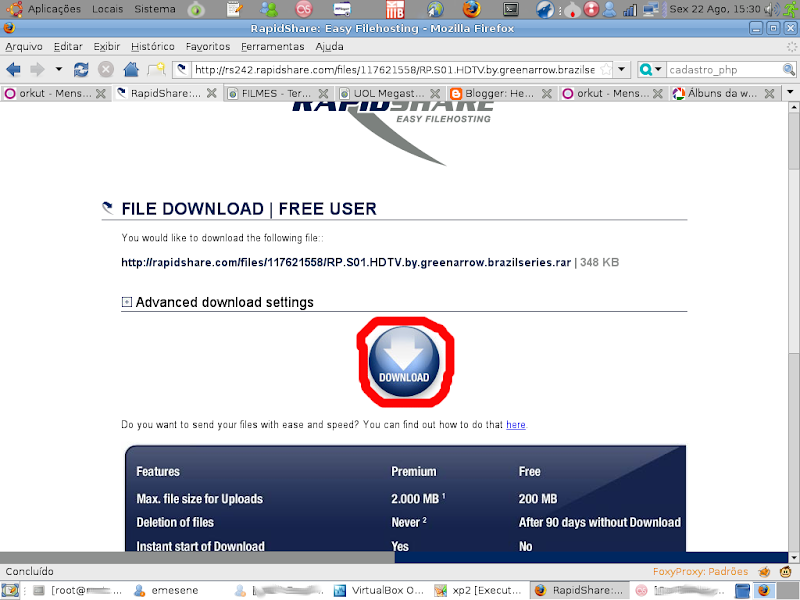Click the stop loading icon
Image resolution: width=800 pixels, height=600 pixels.
click(106, 69)
